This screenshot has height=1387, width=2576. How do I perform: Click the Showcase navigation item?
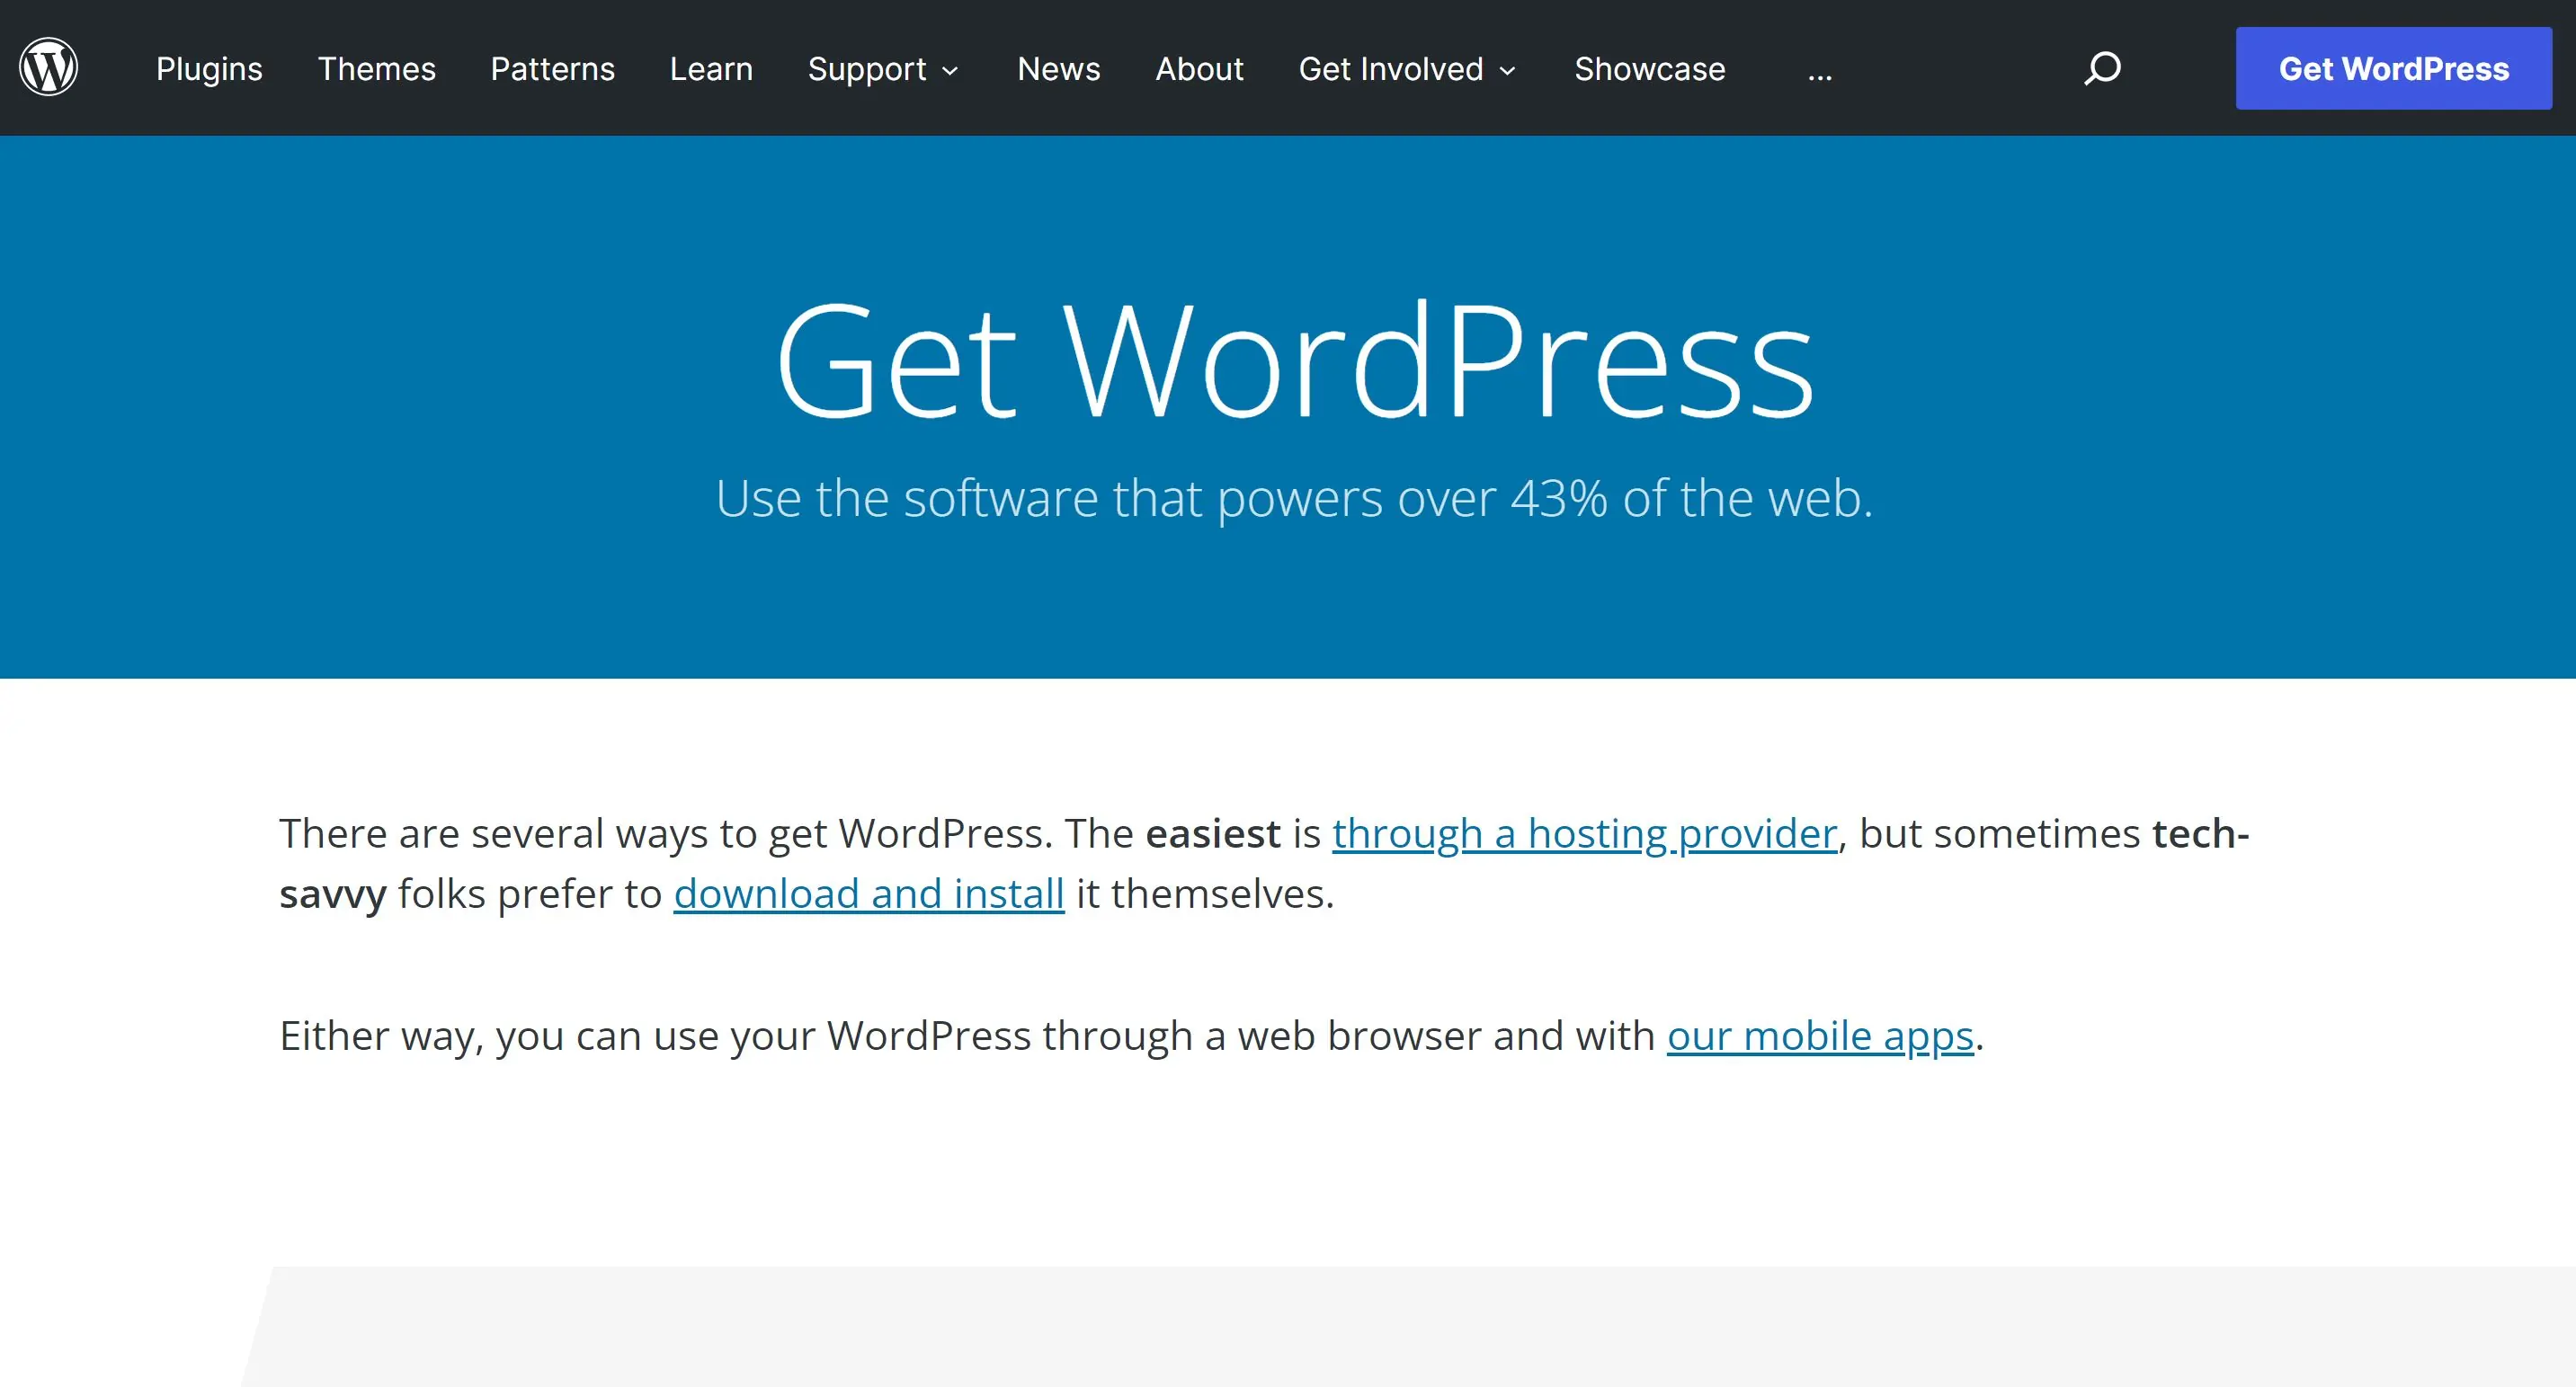tap(1648, 68)
